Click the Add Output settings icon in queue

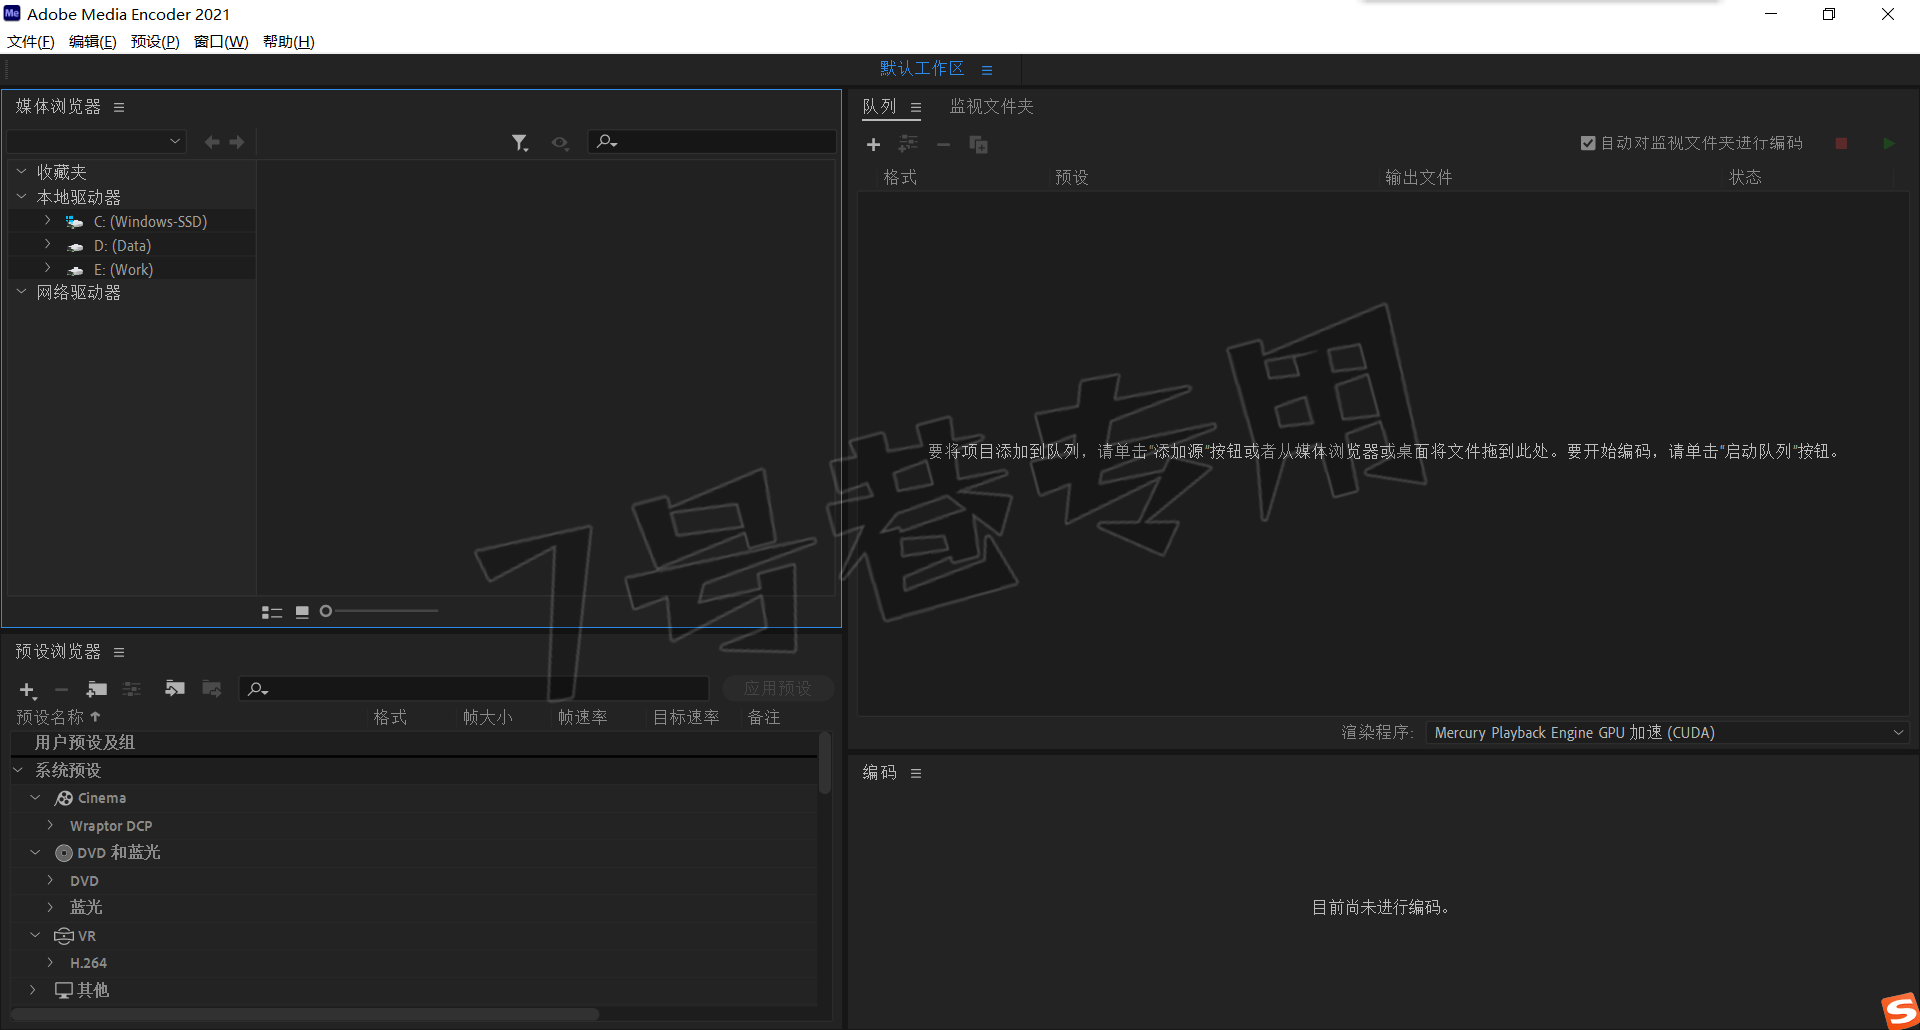(x=908, y=144)
